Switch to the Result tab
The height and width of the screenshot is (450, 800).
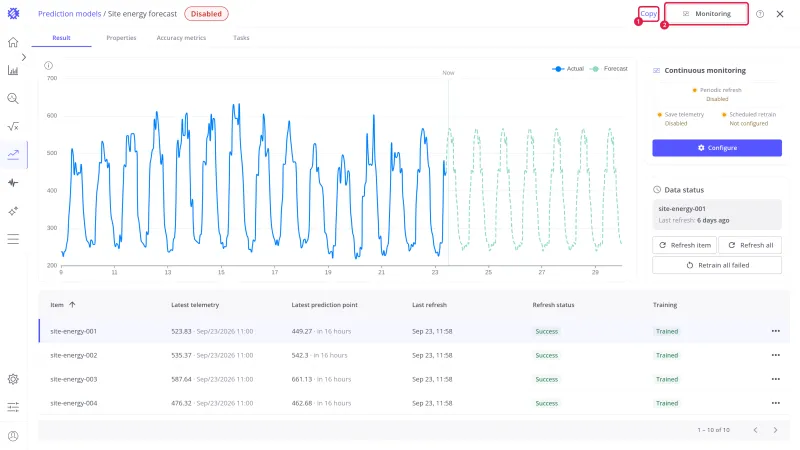tap(61, 38)
